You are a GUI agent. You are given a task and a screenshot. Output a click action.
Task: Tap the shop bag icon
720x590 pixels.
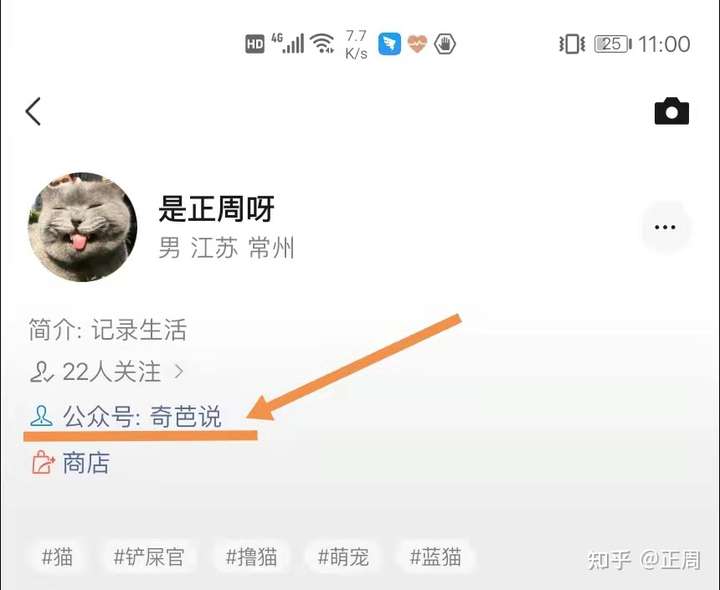pyautogui.click(x=43, y=462)
